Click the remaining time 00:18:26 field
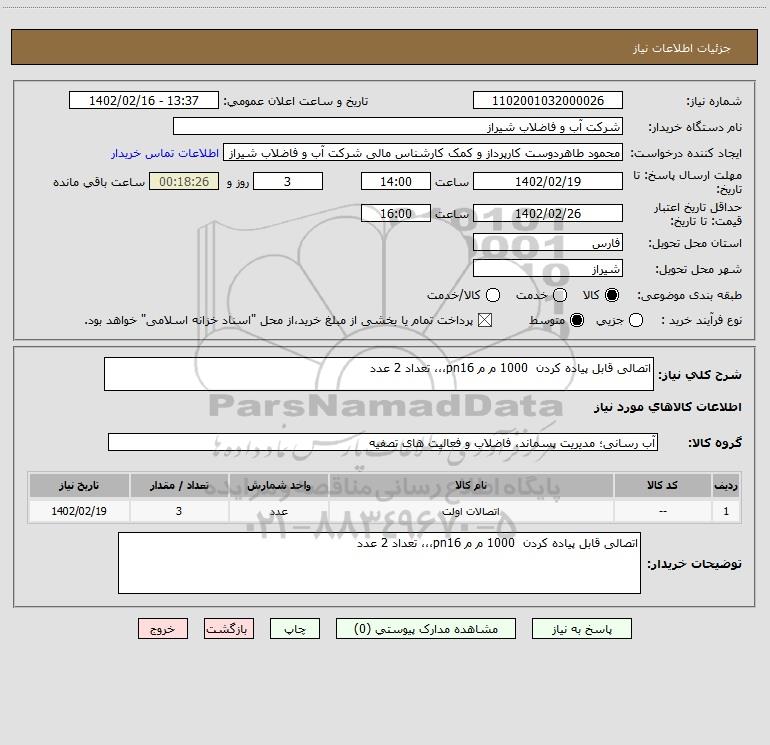770x745 pixels. (x=184, y=181)
